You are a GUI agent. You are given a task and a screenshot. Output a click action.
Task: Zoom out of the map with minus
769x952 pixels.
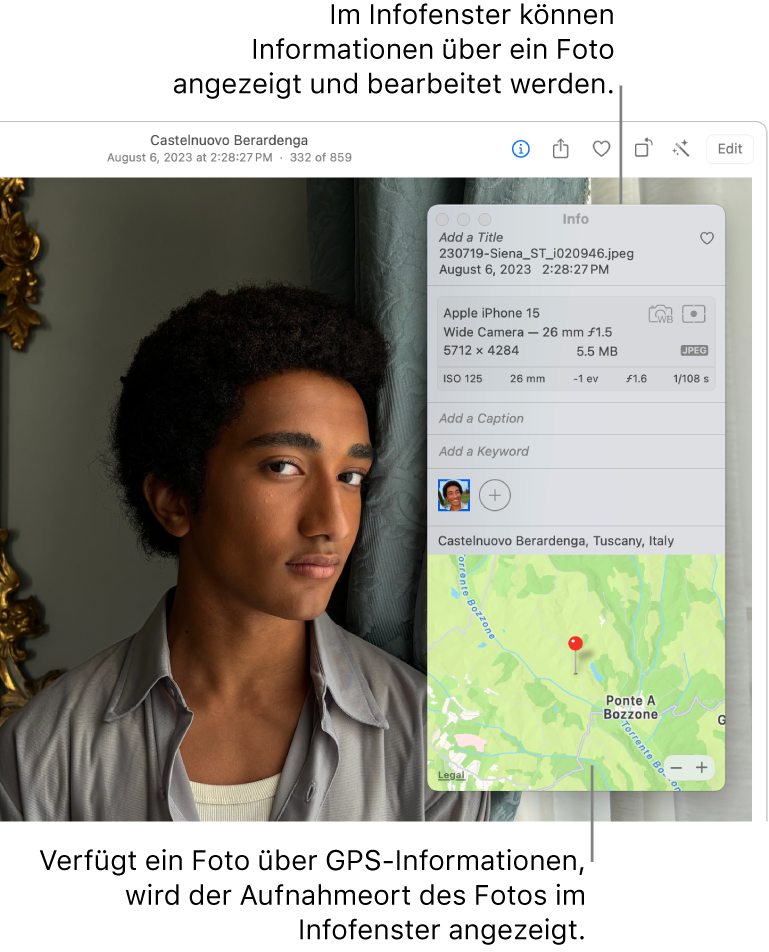point(677,767)
